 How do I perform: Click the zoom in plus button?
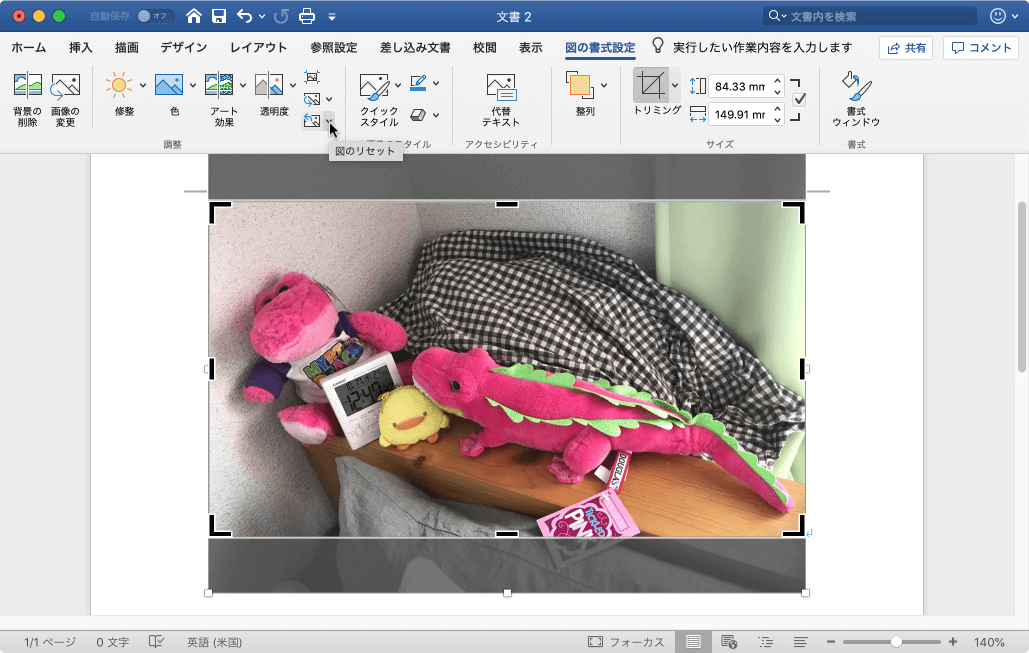(953, 642)
